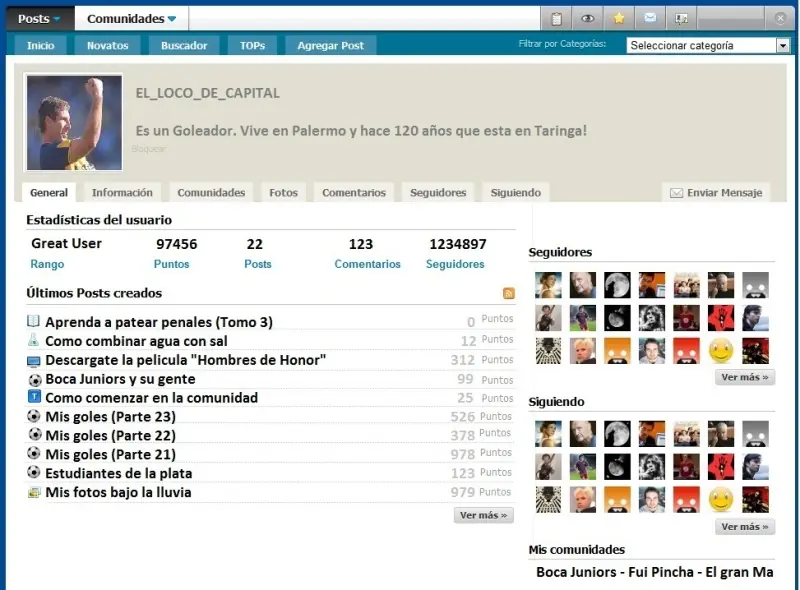Click Ver más under latest posts list
The height and width of the screenshot is (590, 800).
pos(484,515)
